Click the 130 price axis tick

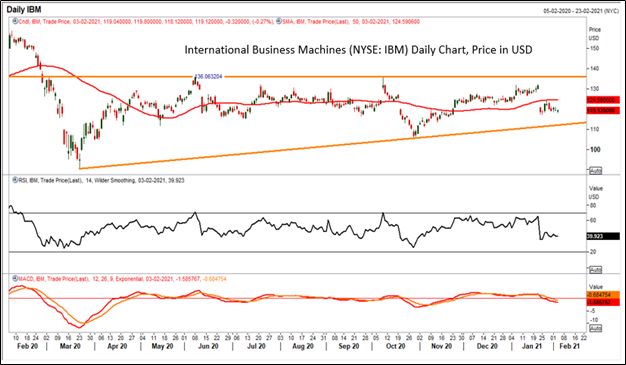pyautogui.click(x=594, y=89)
